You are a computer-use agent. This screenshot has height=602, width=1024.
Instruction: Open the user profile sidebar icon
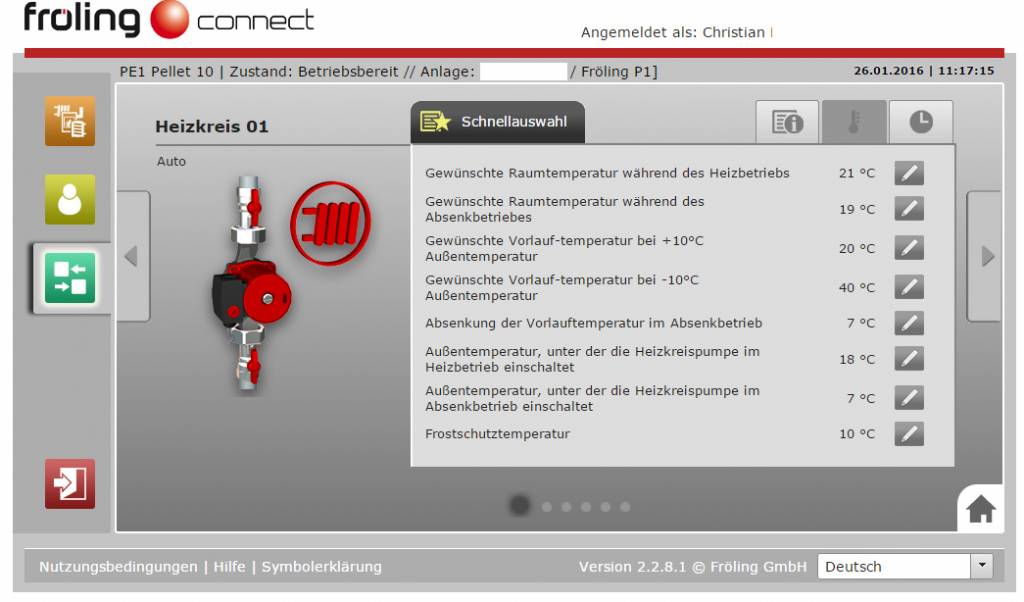pyautogui.click(x=70, y=199)
